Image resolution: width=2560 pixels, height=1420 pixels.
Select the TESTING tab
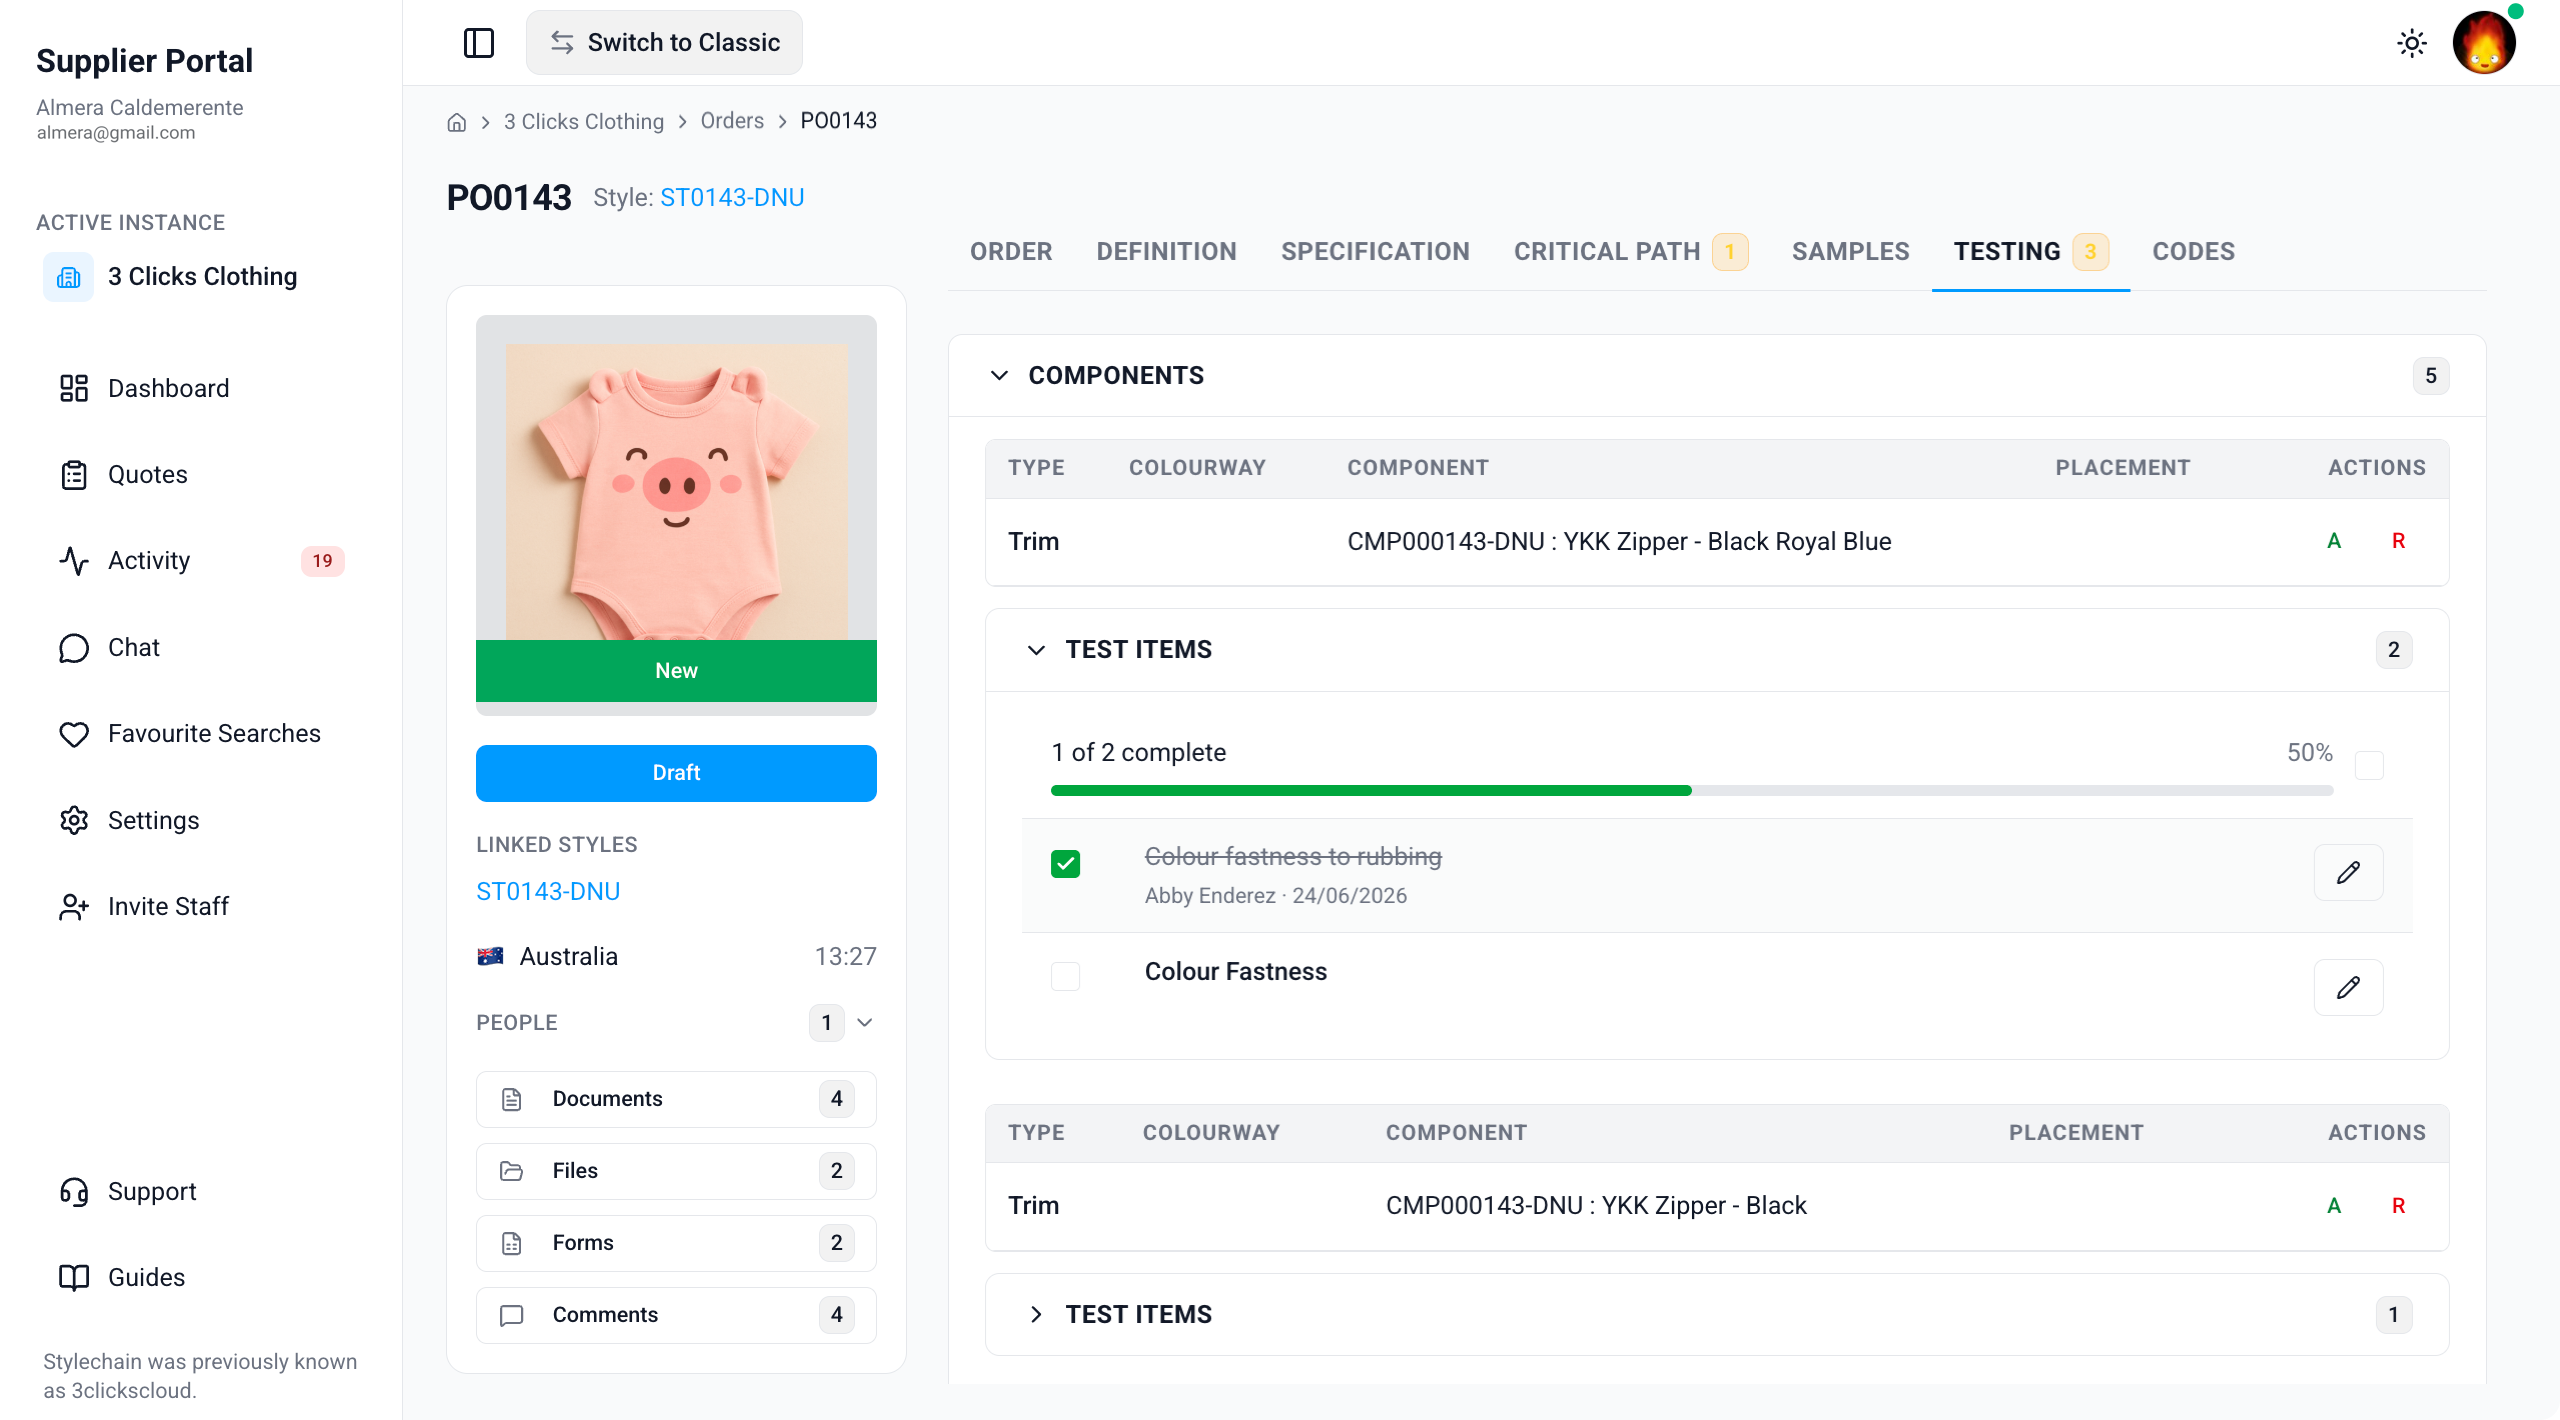2030,252
